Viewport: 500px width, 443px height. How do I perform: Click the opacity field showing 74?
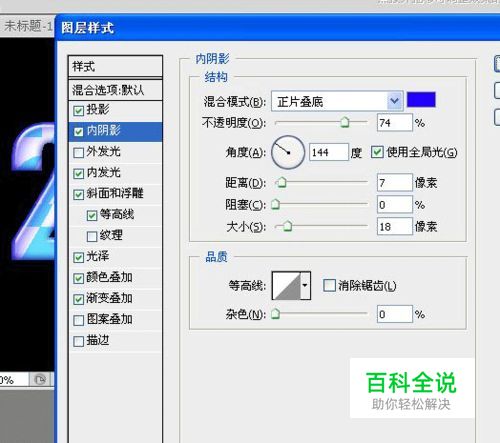[x=395, y=123]
